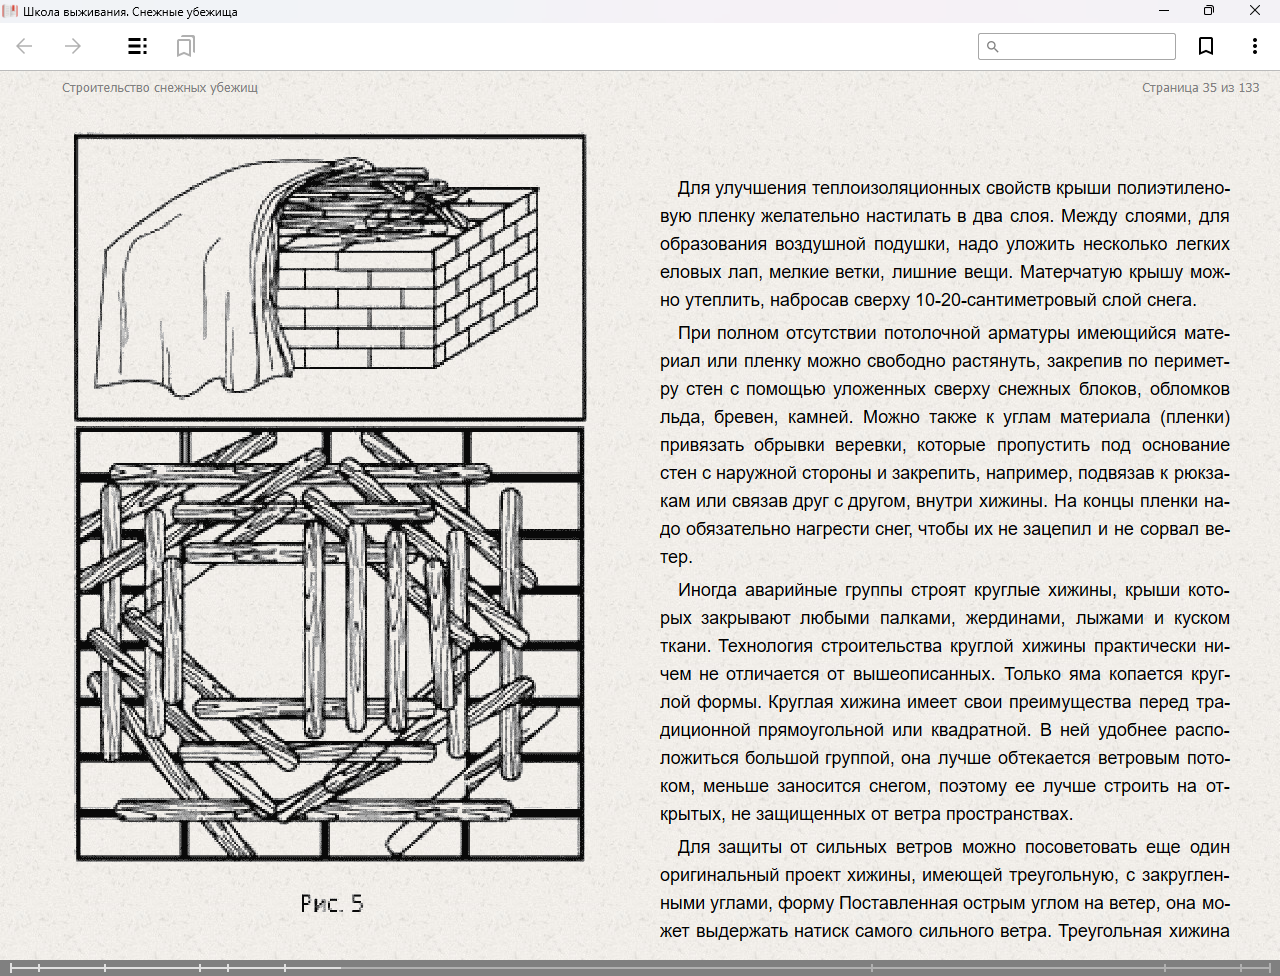Click the magnifier icon in search box
Viewport: 1280px width, 976px height.
[992, 47]
